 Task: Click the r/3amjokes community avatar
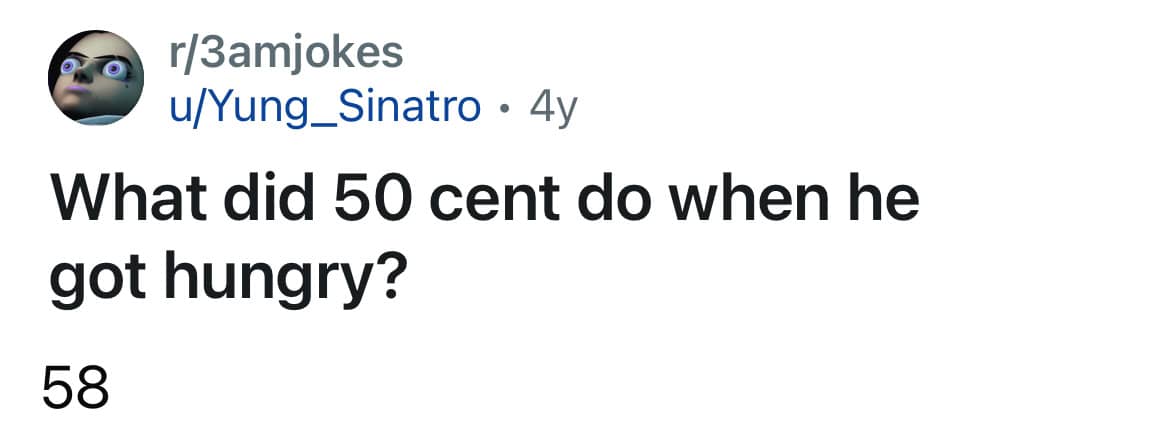(96, 78)
